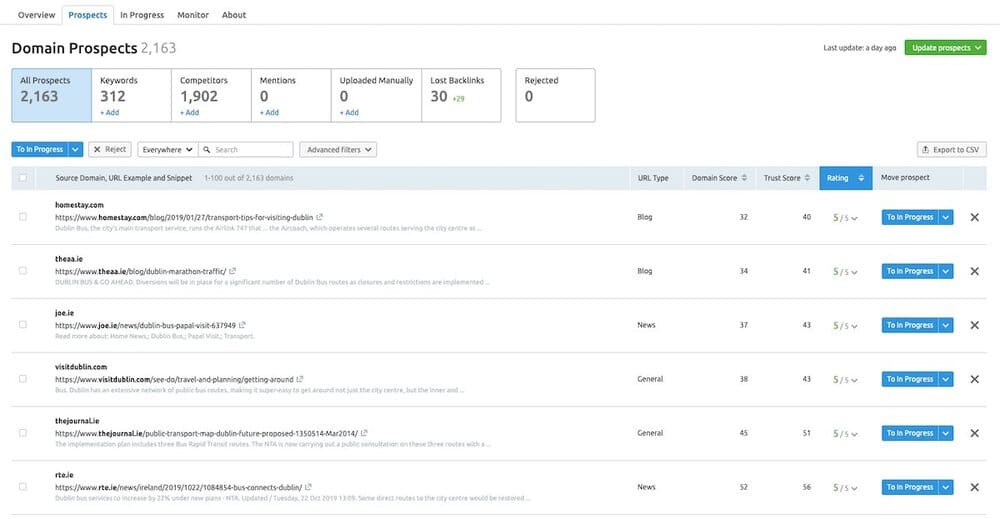The width and height of the screenshot is (1000, 519).
Task: Open external link icon for homestay.com URL
Action: [x=320, y=217]
